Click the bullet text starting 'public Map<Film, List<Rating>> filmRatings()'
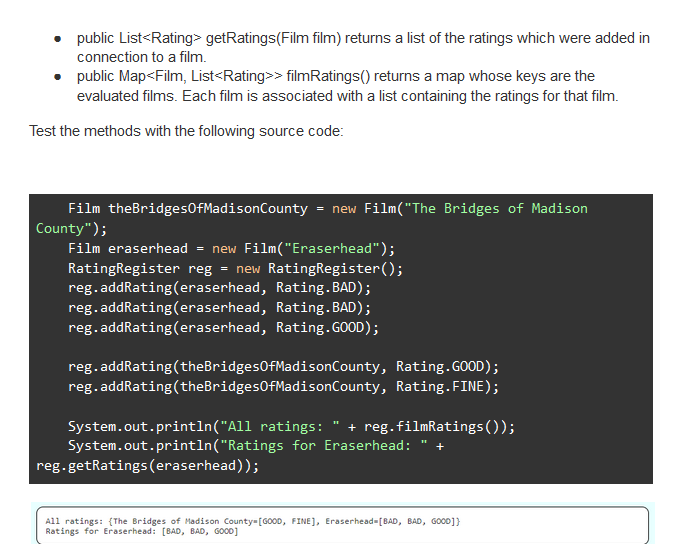698x544 pixels. pyautogui.click(x=348, y=86)
